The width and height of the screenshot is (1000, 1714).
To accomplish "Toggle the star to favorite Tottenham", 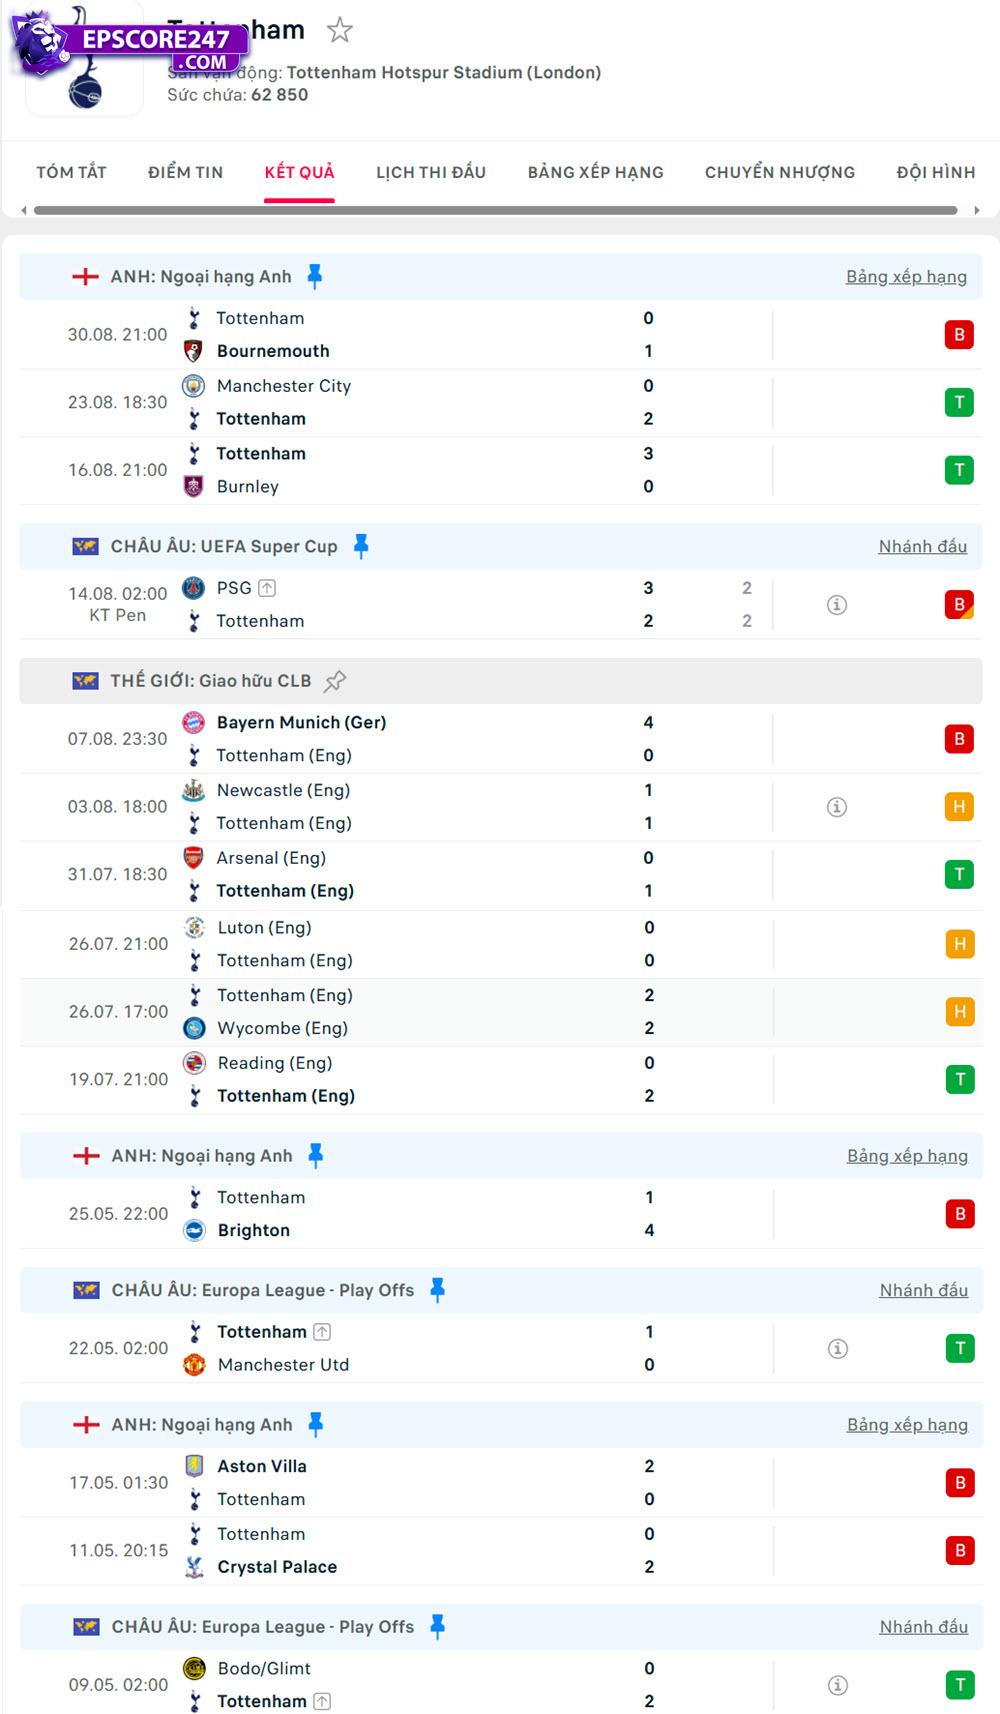I will [x=340, y=30].
